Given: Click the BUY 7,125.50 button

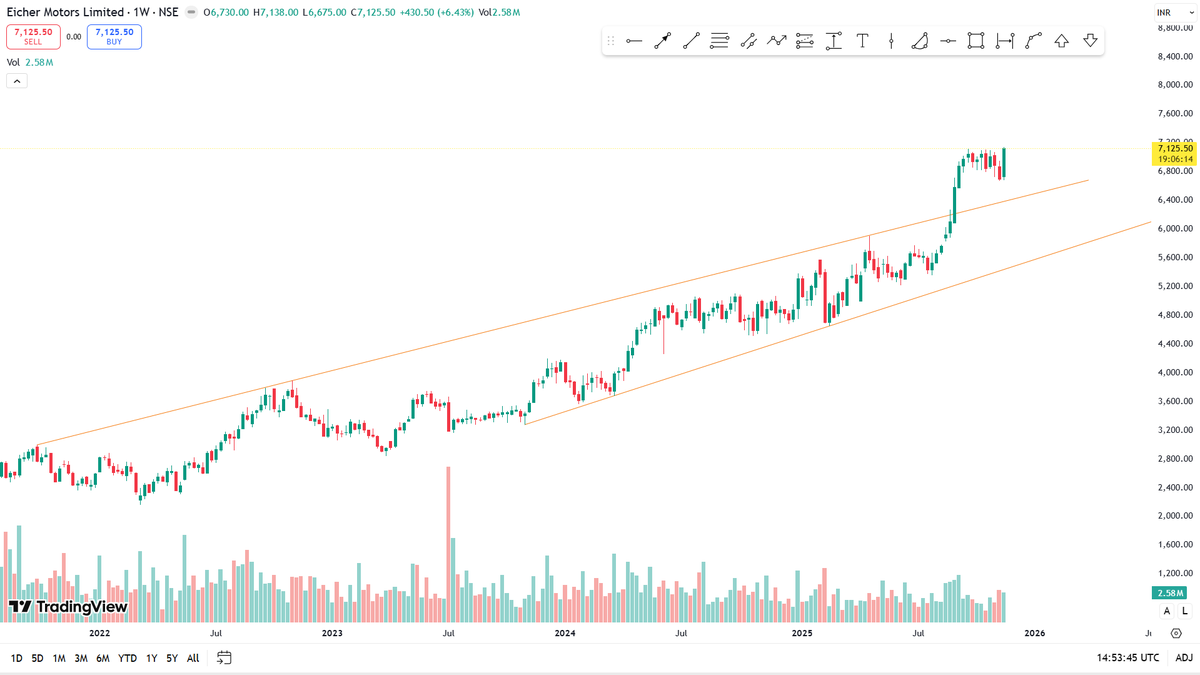Looking at the screenshot, I should [x=114, y=37].
